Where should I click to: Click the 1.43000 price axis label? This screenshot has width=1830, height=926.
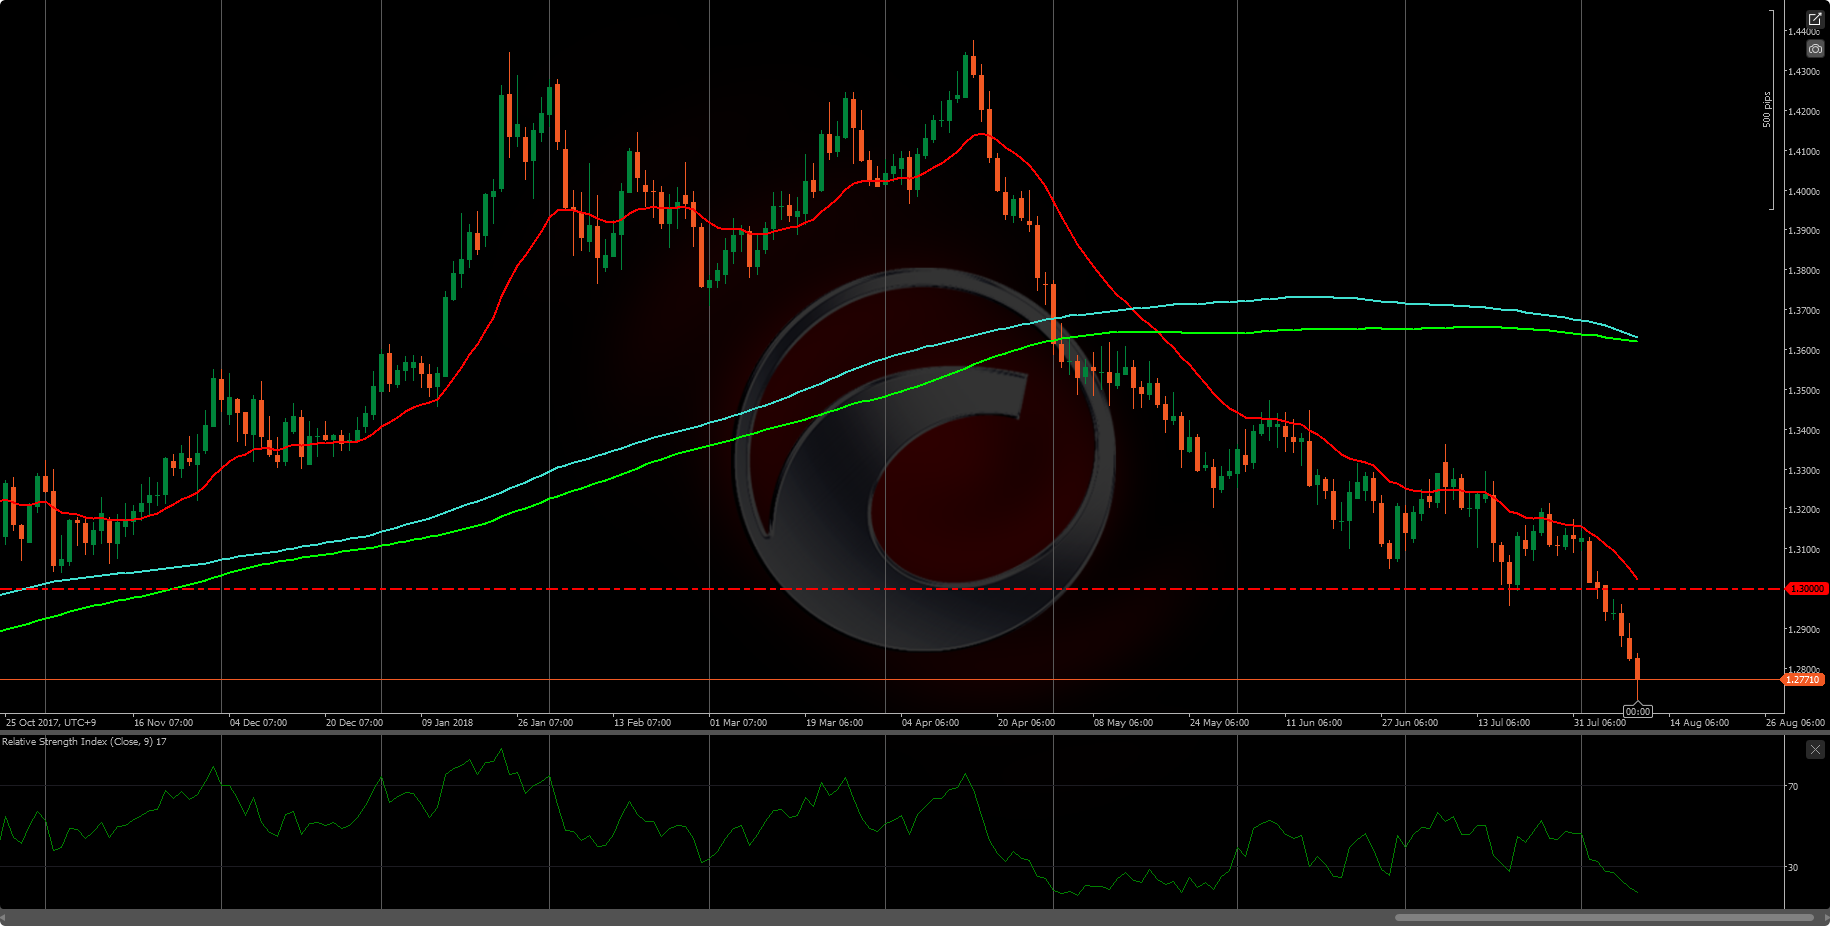(1804, 72)
